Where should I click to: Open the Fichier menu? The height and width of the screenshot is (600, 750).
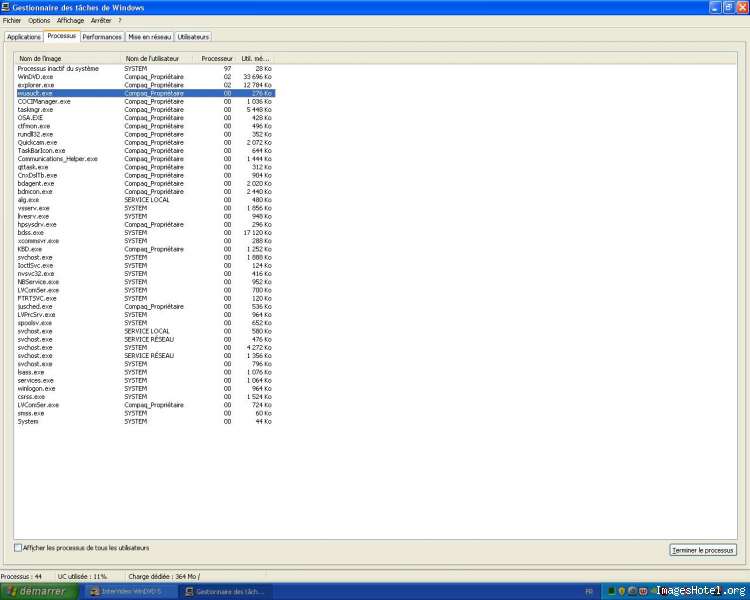tap(12, 21)
